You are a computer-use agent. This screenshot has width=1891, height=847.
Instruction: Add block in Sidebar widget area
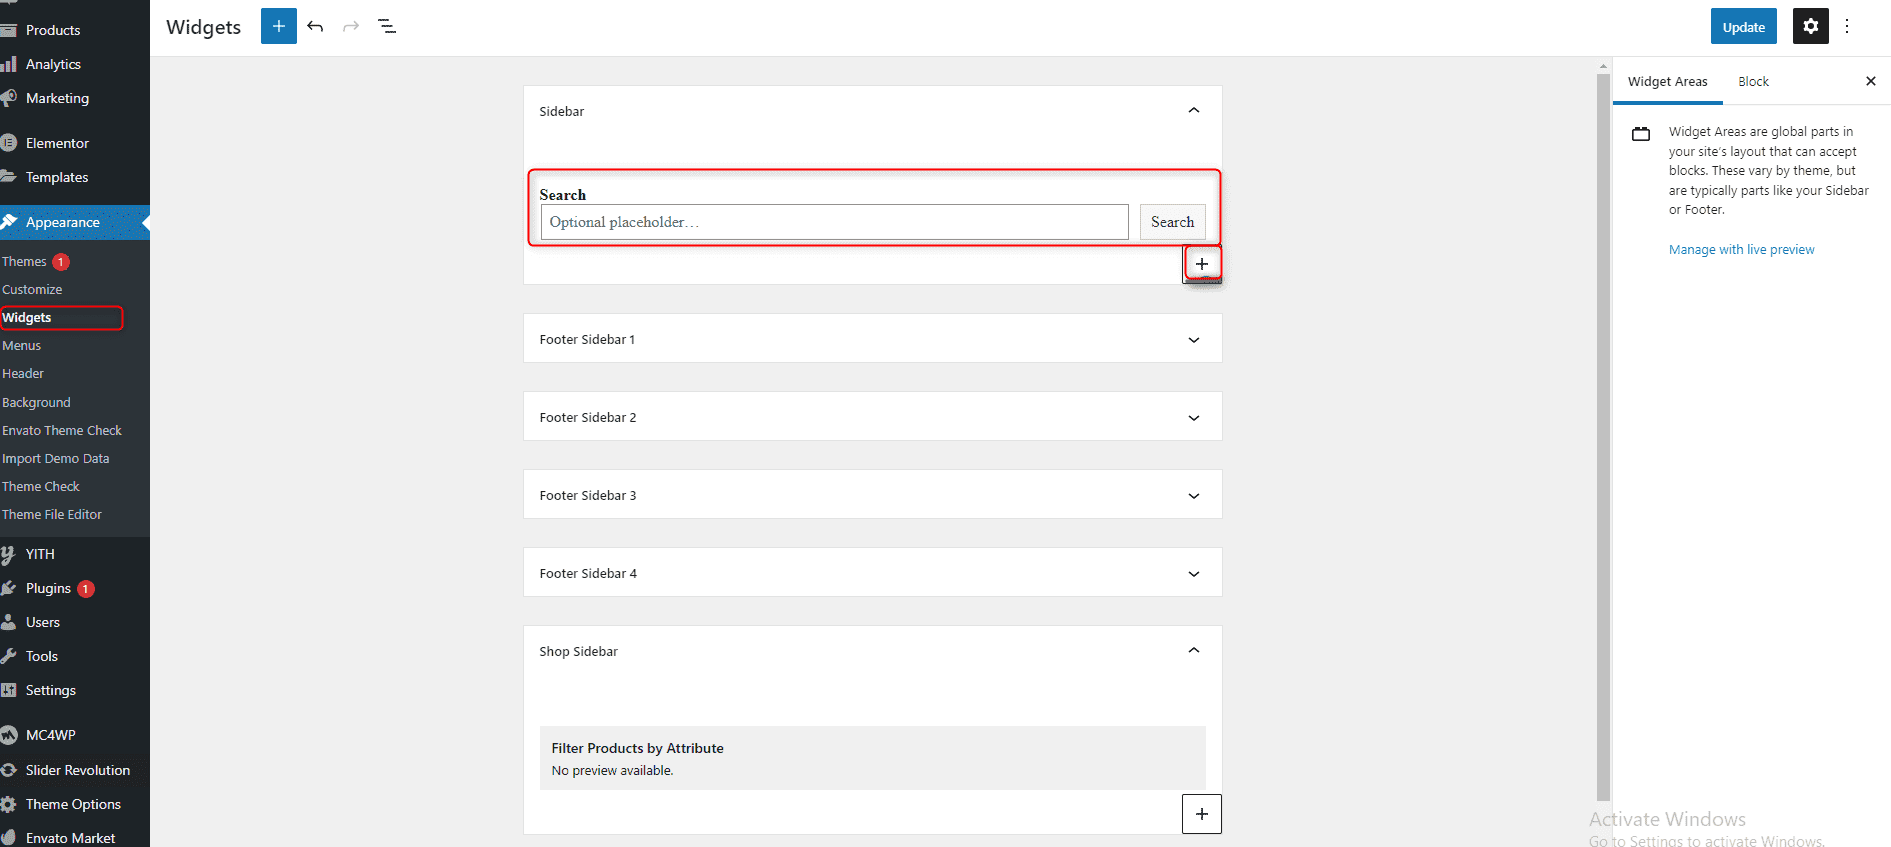coord(1201,264)
